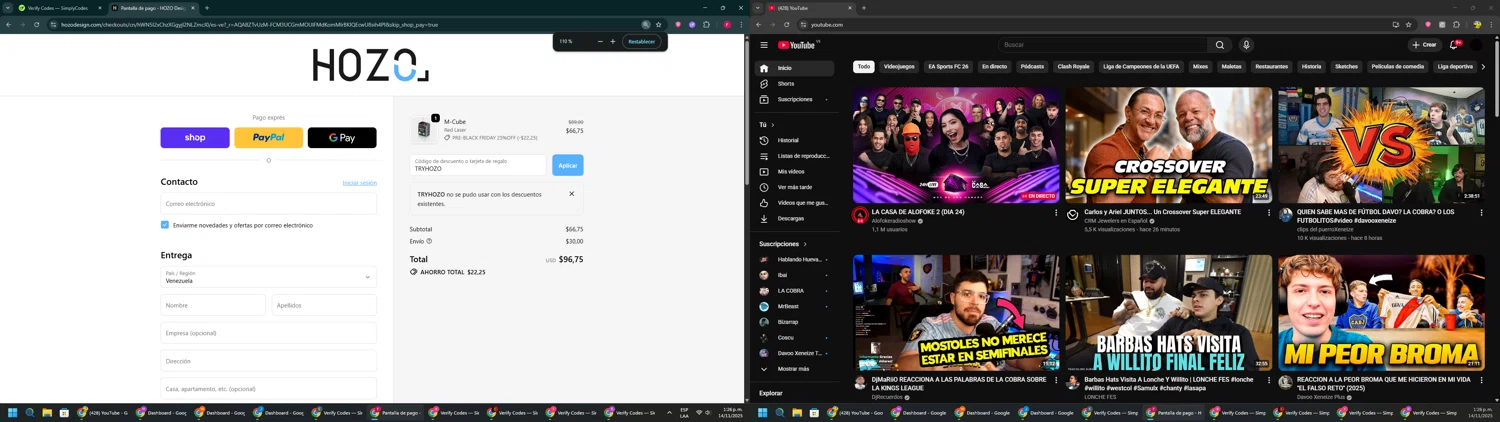Click the Apellidos input field
Image resolution: width=1500 pixels, height=422 pixels.
[324, 305]
